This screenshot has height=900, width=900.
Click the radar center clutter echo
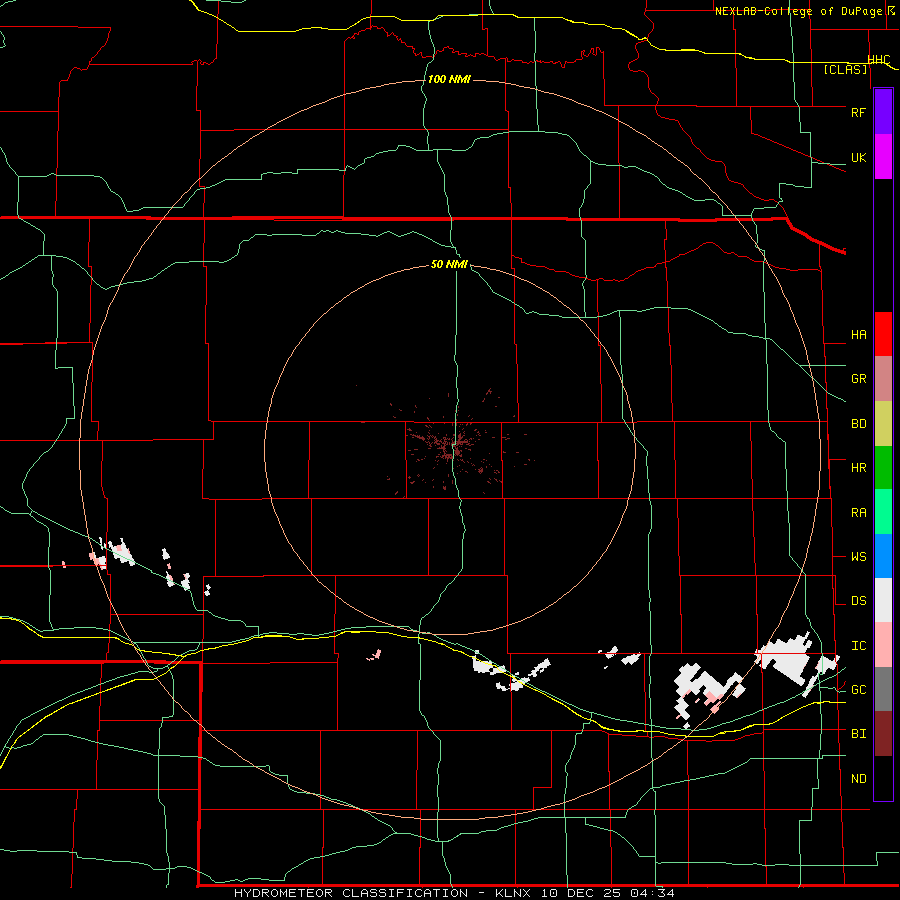453,447
